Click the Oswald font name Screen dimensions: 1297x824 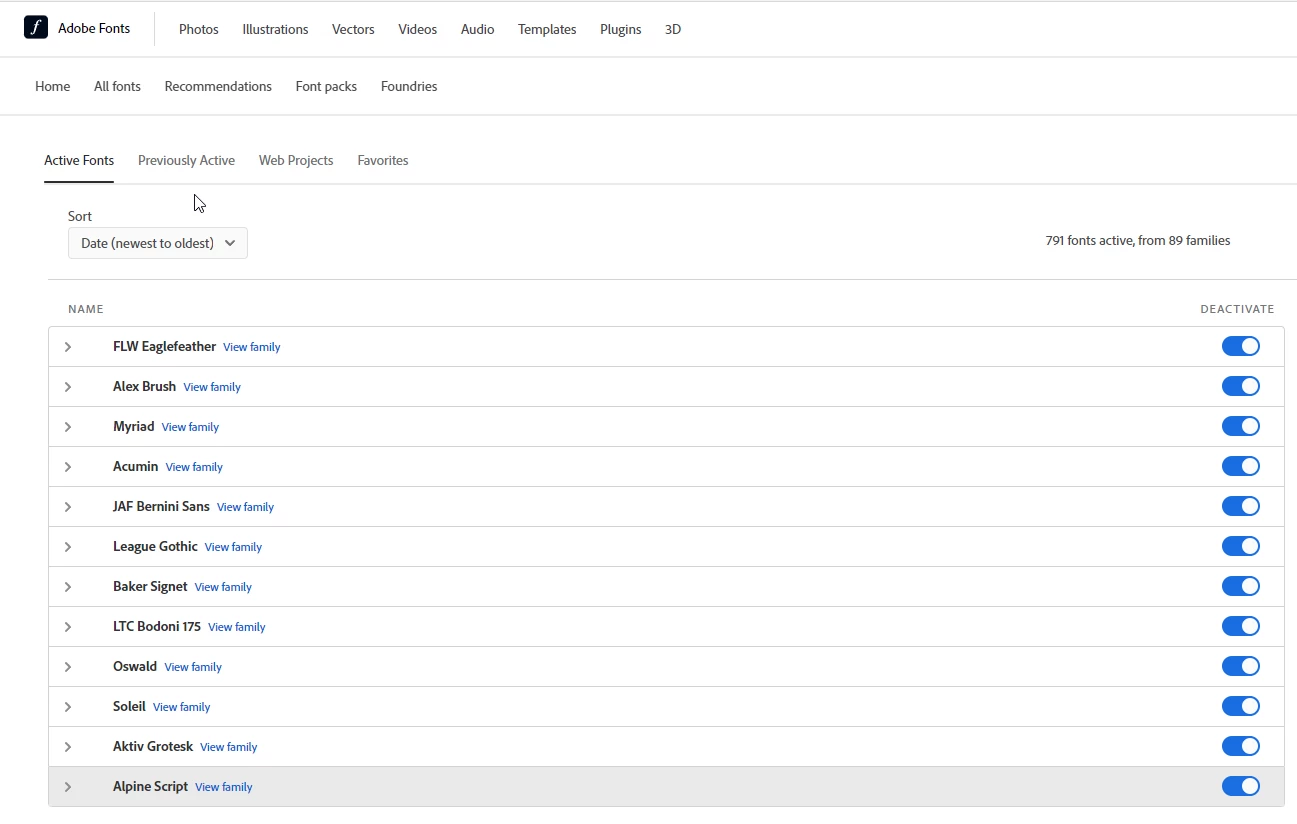pyautogui.click(x=135, y=666)
